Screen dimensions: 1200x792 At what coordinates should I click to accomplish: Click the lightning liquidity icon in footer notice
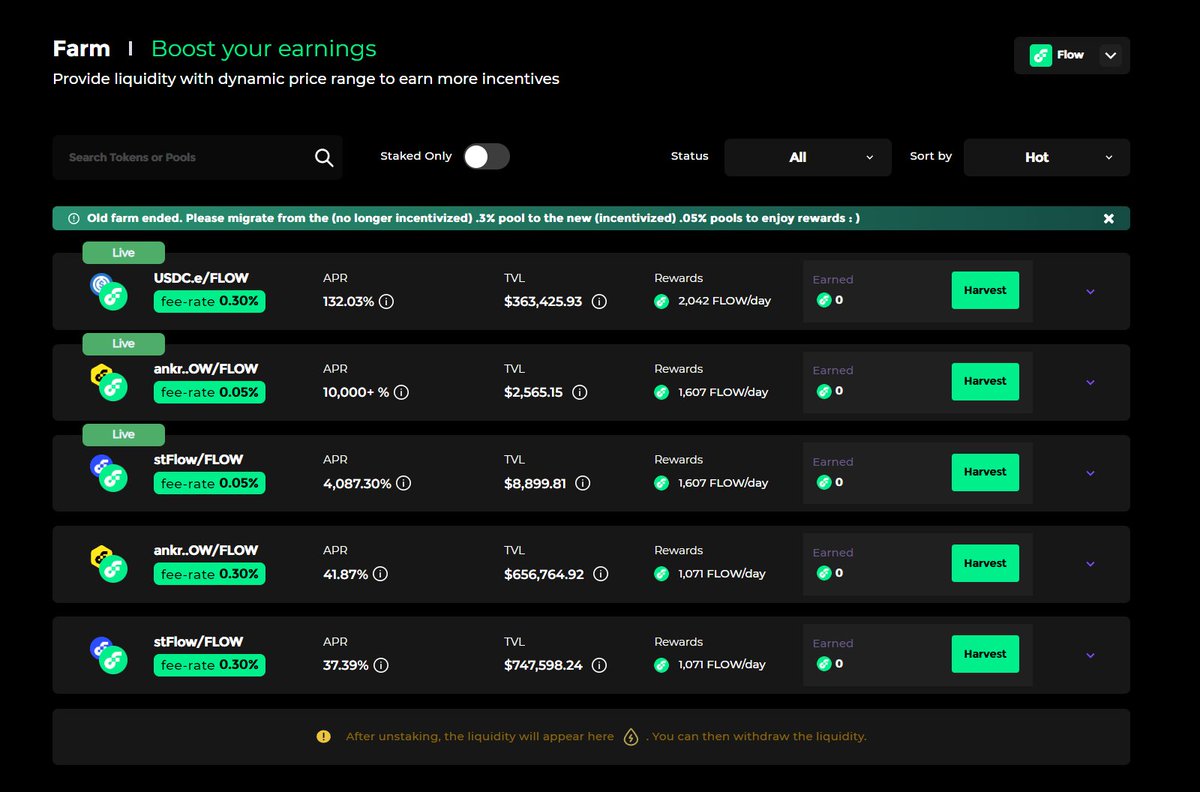point(630,737)
